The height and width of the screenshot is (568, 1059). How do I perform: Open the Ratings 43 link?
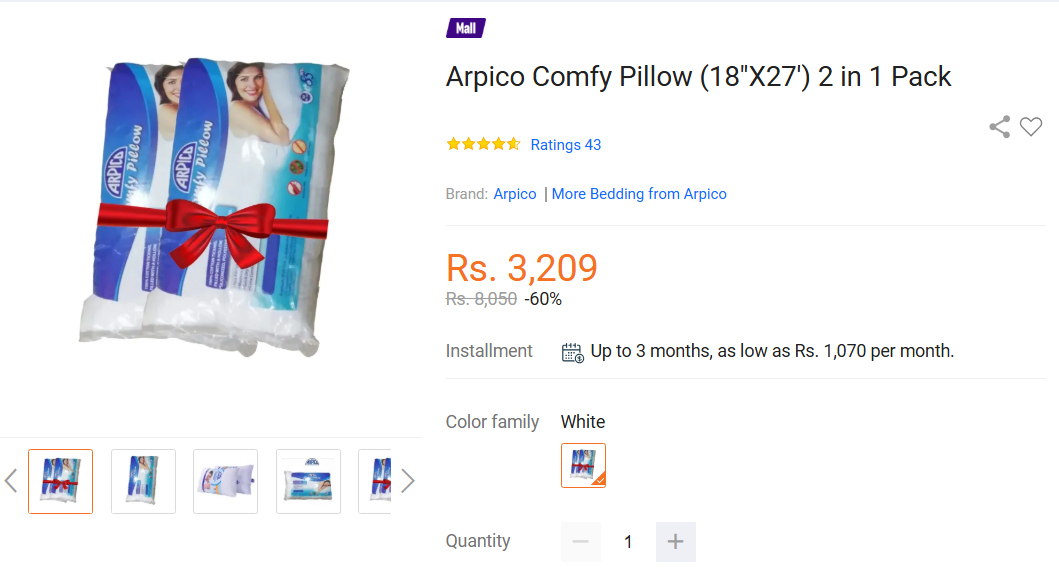coord(566,145)
